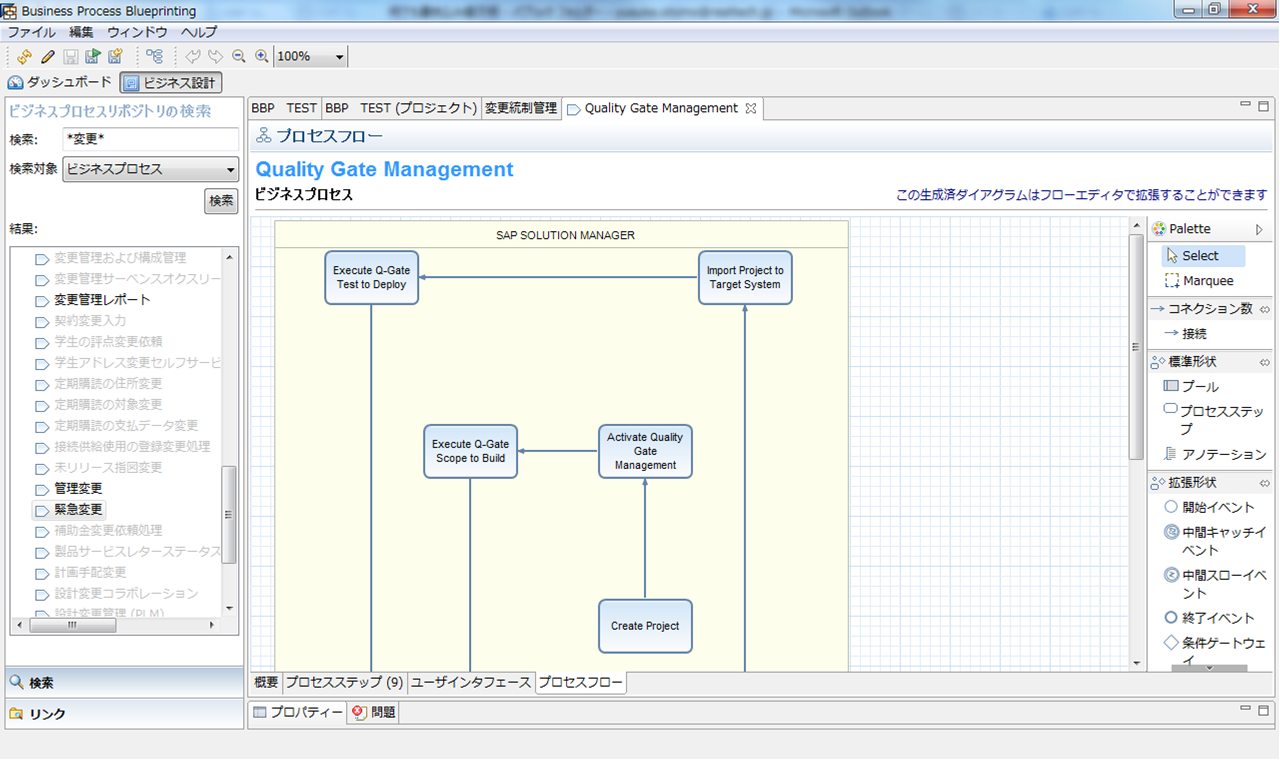Image resolution: width=1280 pixels, height=760 pixels.
Task: Click the zoom out magnifier icon
Action: click(239, 57)
